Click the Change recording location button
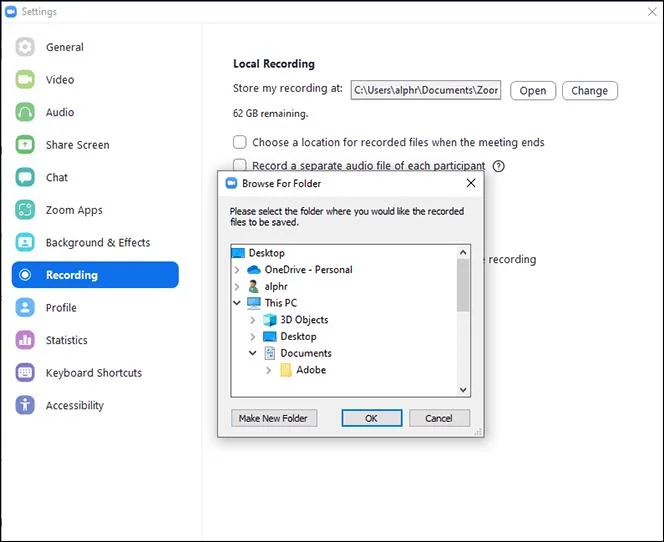664x542 pixels. (589, 91)
